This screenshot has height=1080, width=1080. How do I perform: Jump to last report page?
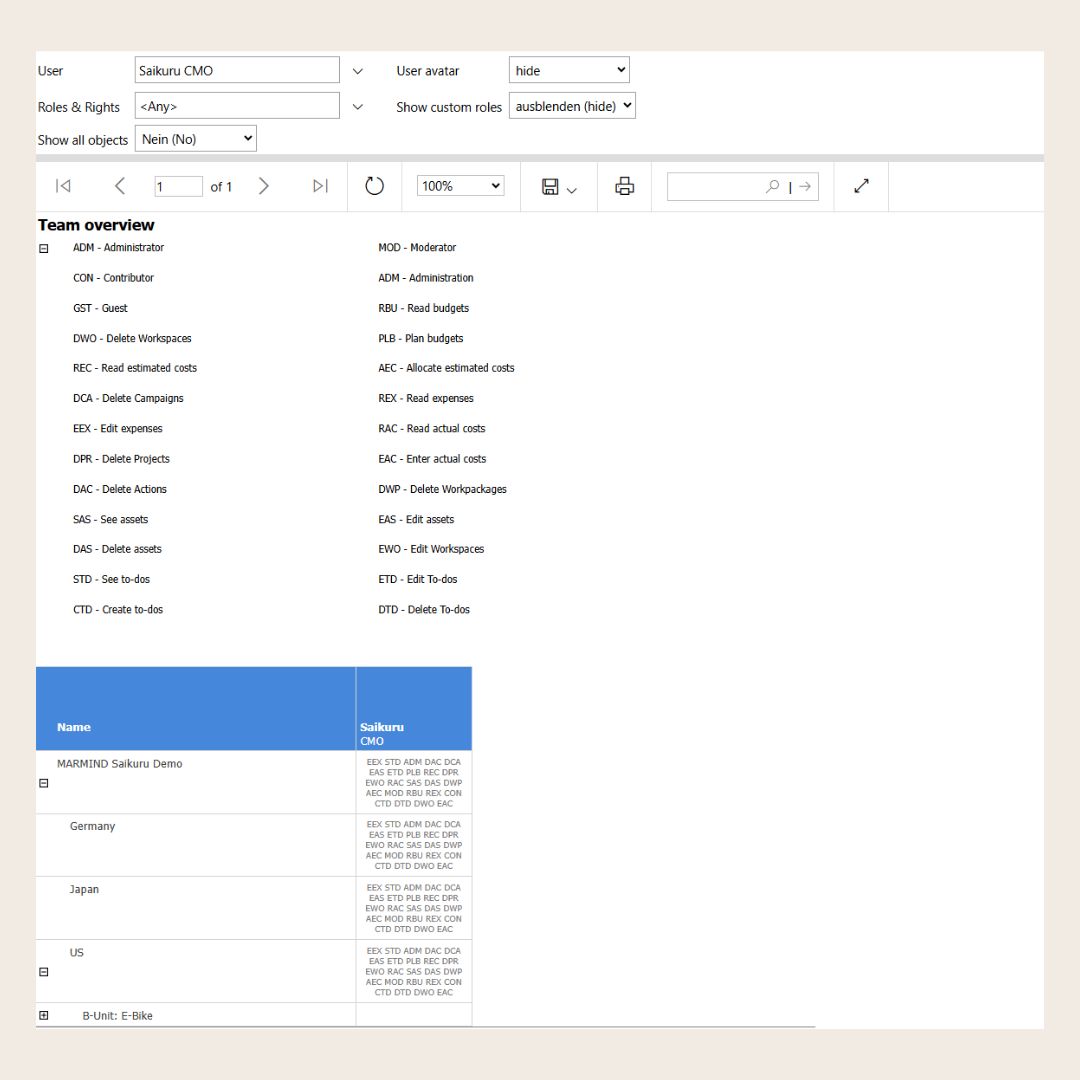pyautogui.click(x=320, y=186)
